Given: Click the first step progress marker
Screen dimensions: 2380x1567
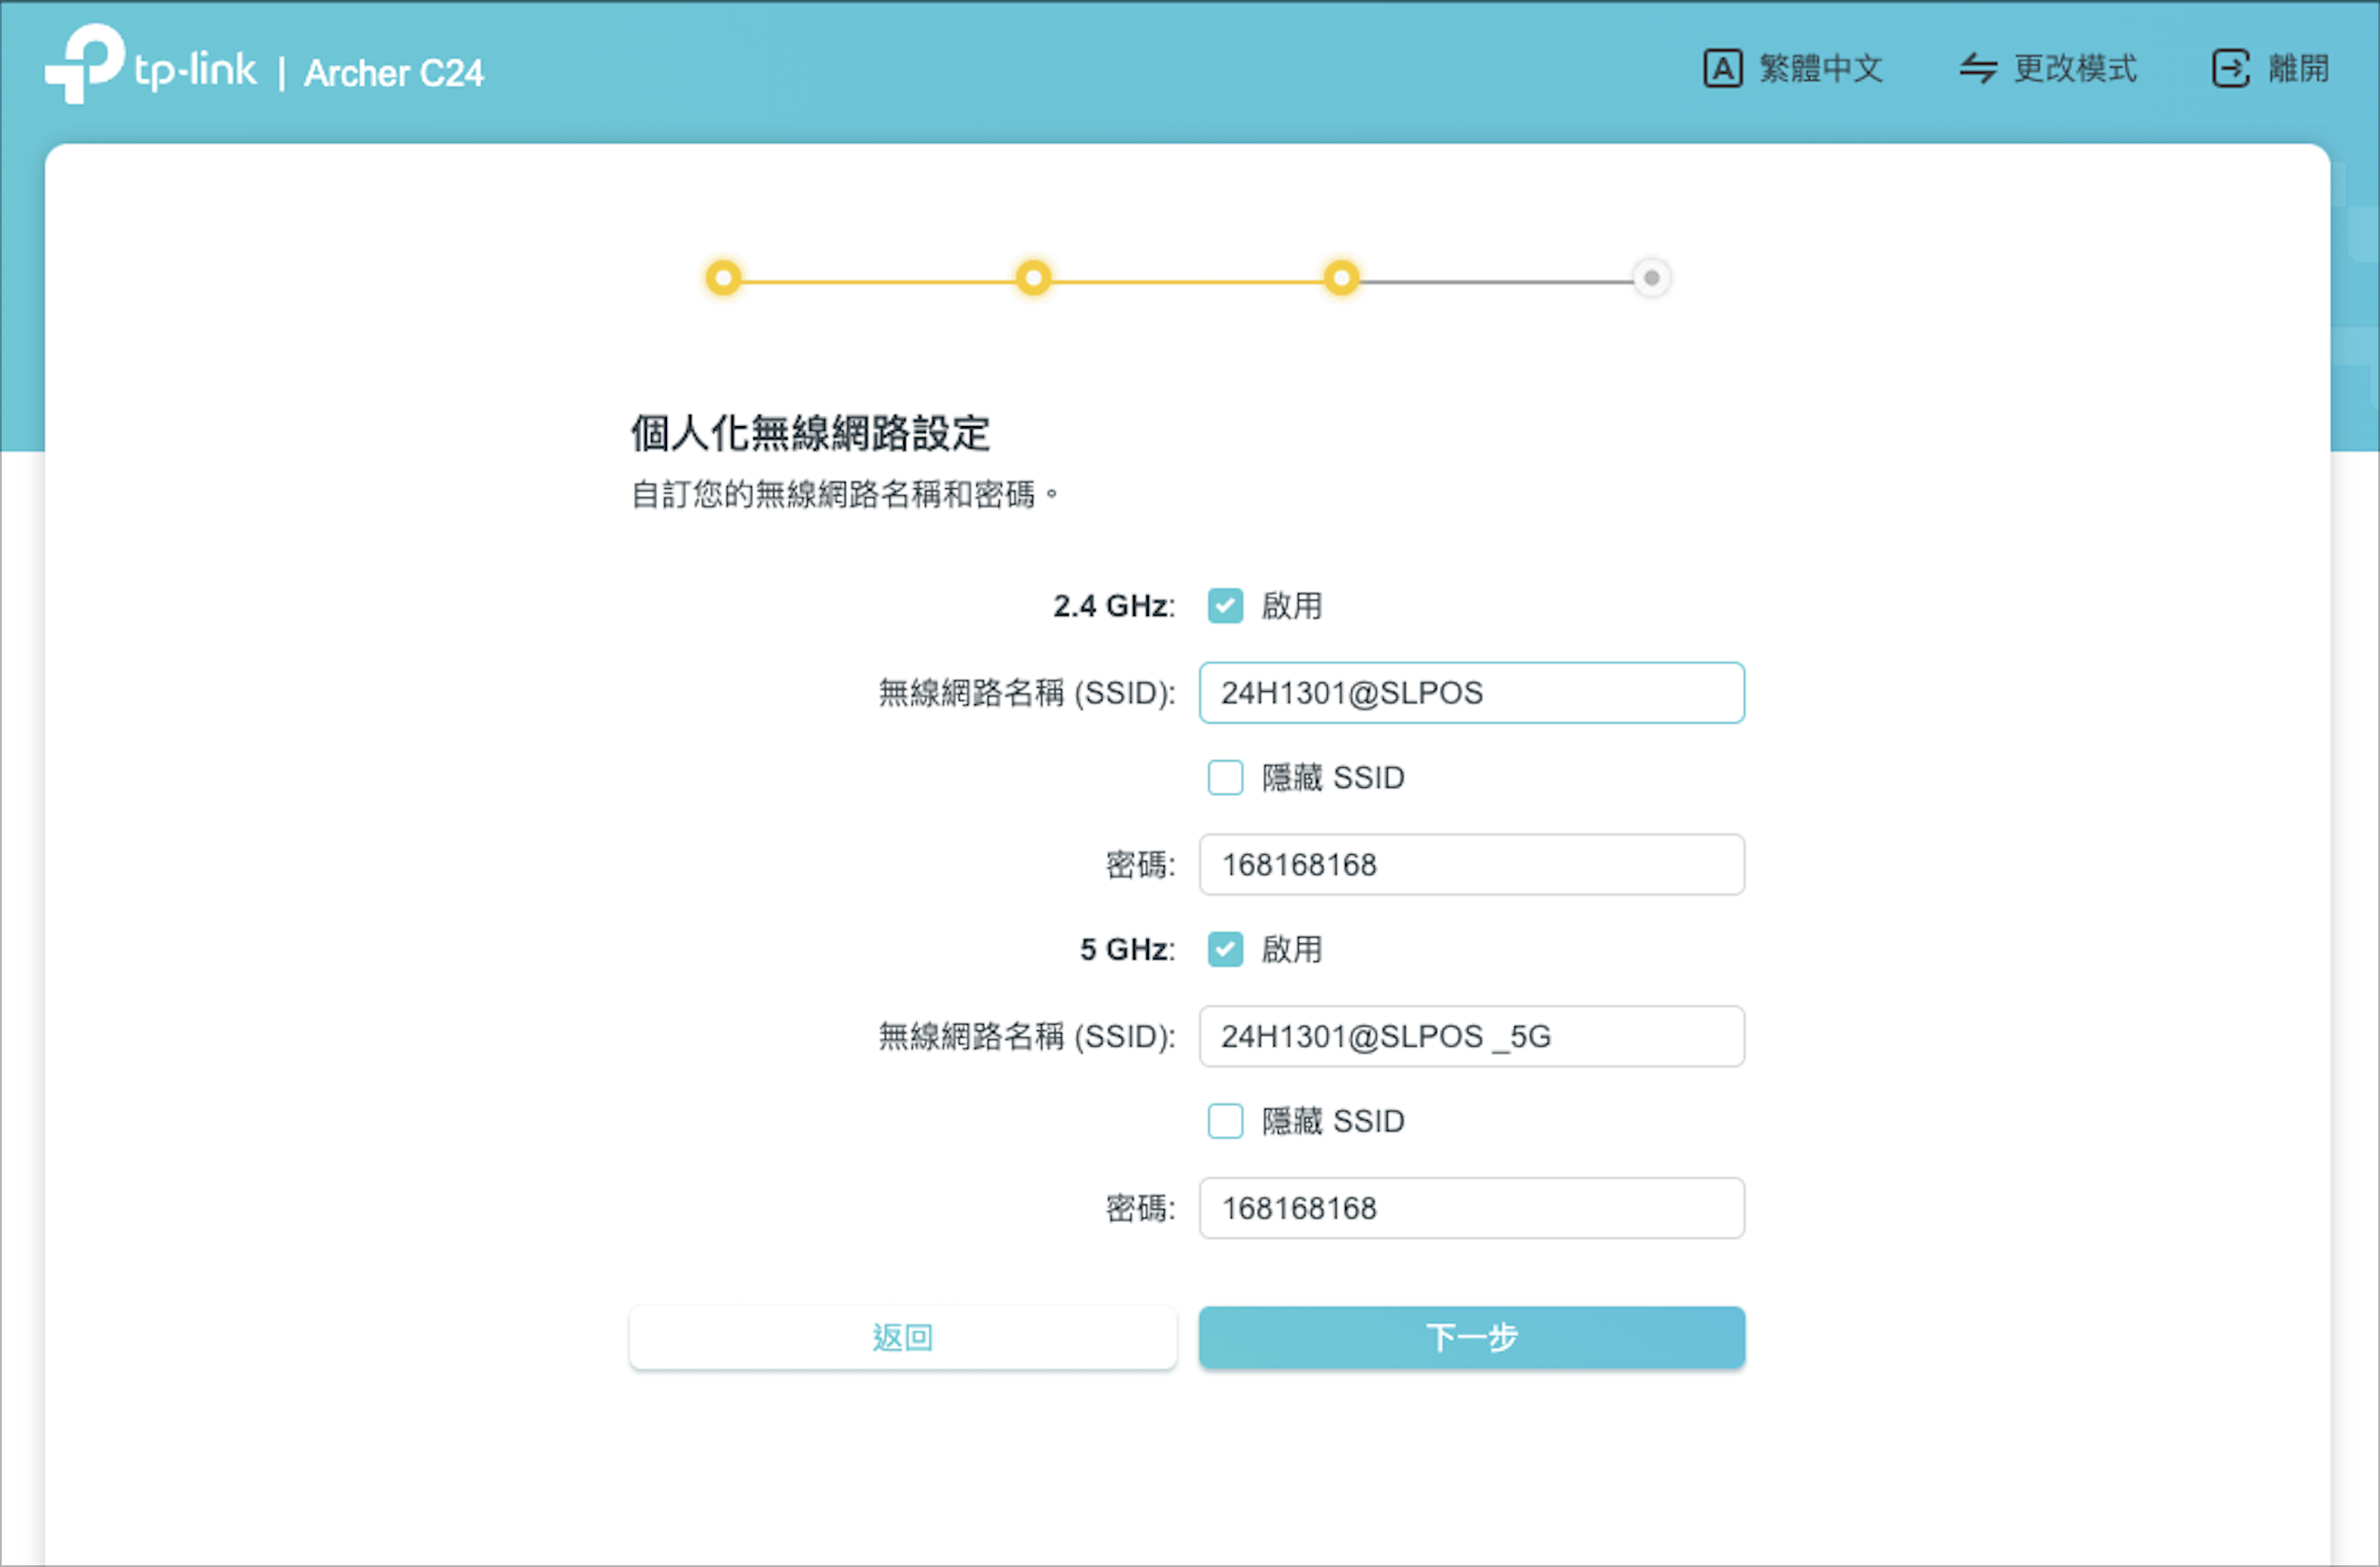Looking at the screenshot, I should [724, 278].
